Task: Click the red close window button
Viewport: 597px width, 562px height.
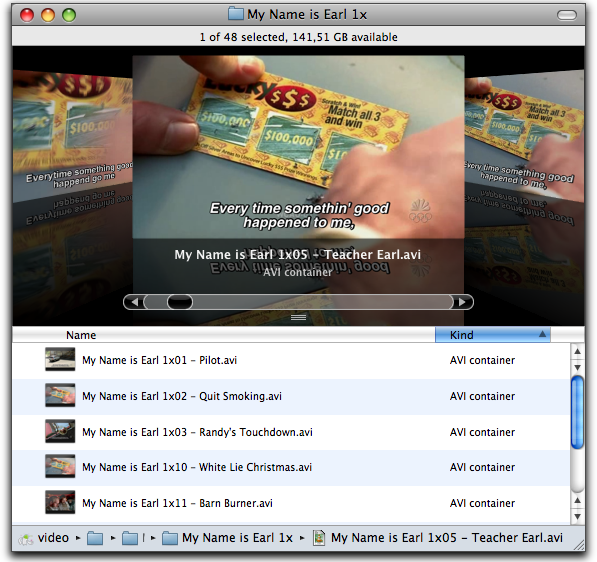Action: pyautogui.click(x=27, y=15)
